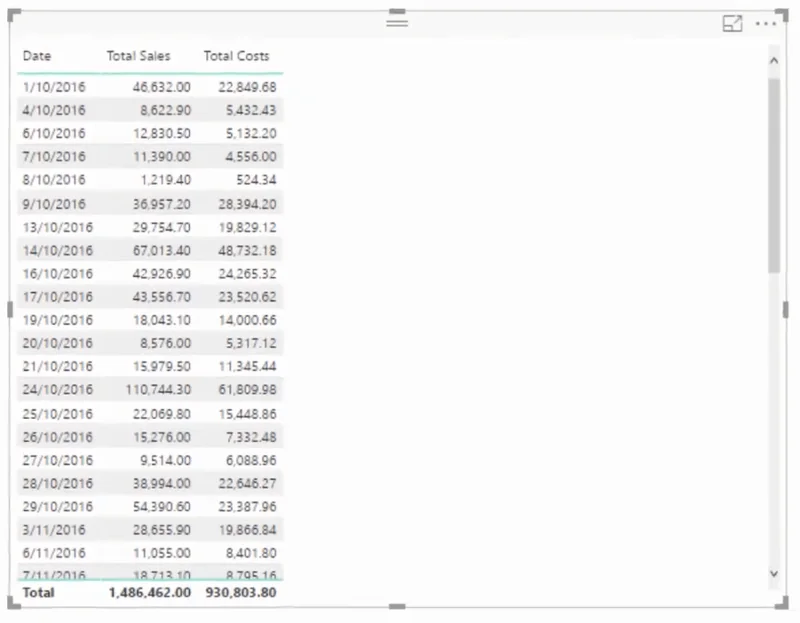Open the More options ellipsis menu
This screenshot has height=623, width=800.
766,23
